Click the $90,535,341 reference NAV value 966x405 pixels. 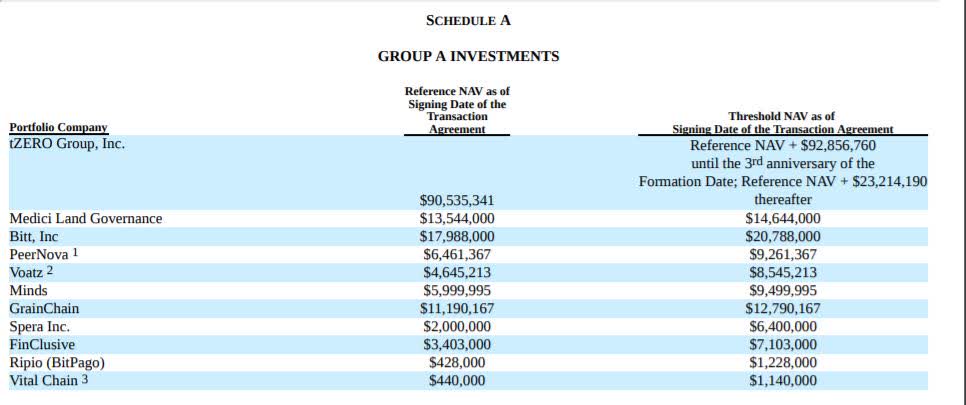pyautogui.click(x=457, y=200)
